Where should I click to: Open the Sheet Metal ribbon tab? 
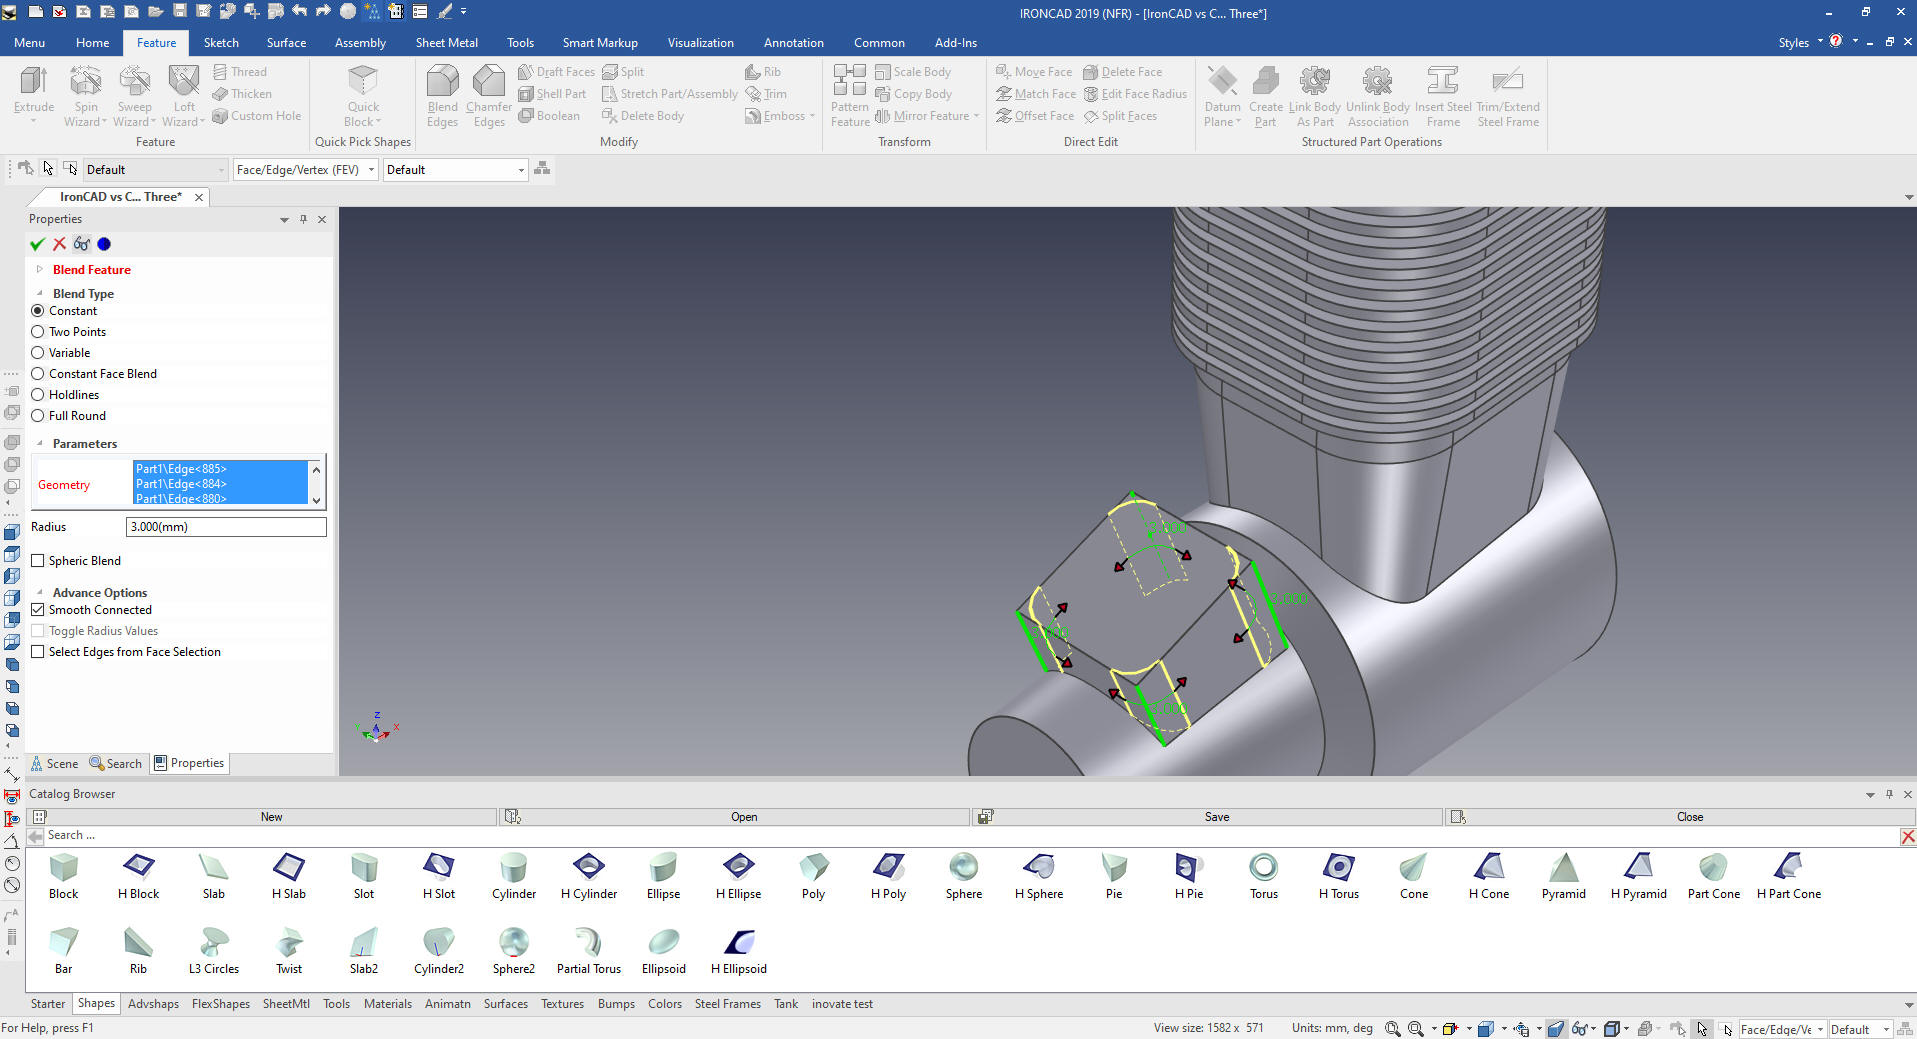[x=446, y=43]
